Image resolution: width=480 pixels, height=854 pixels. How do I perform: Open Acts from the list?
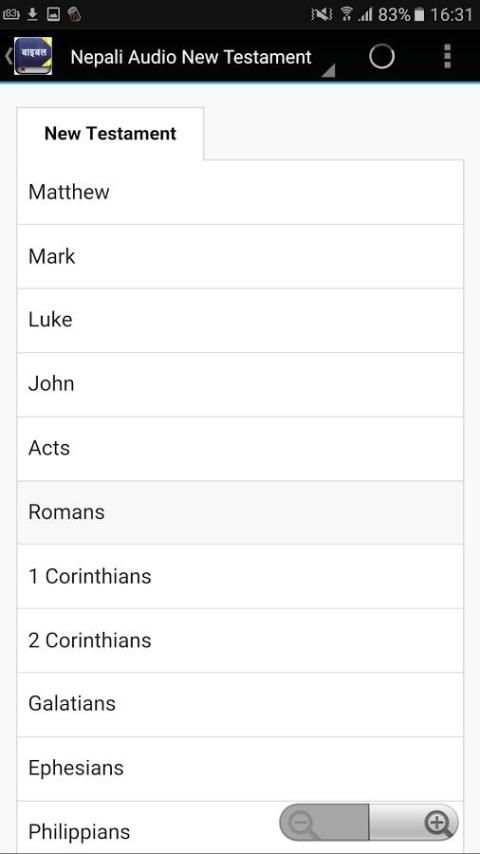(240, 448)
